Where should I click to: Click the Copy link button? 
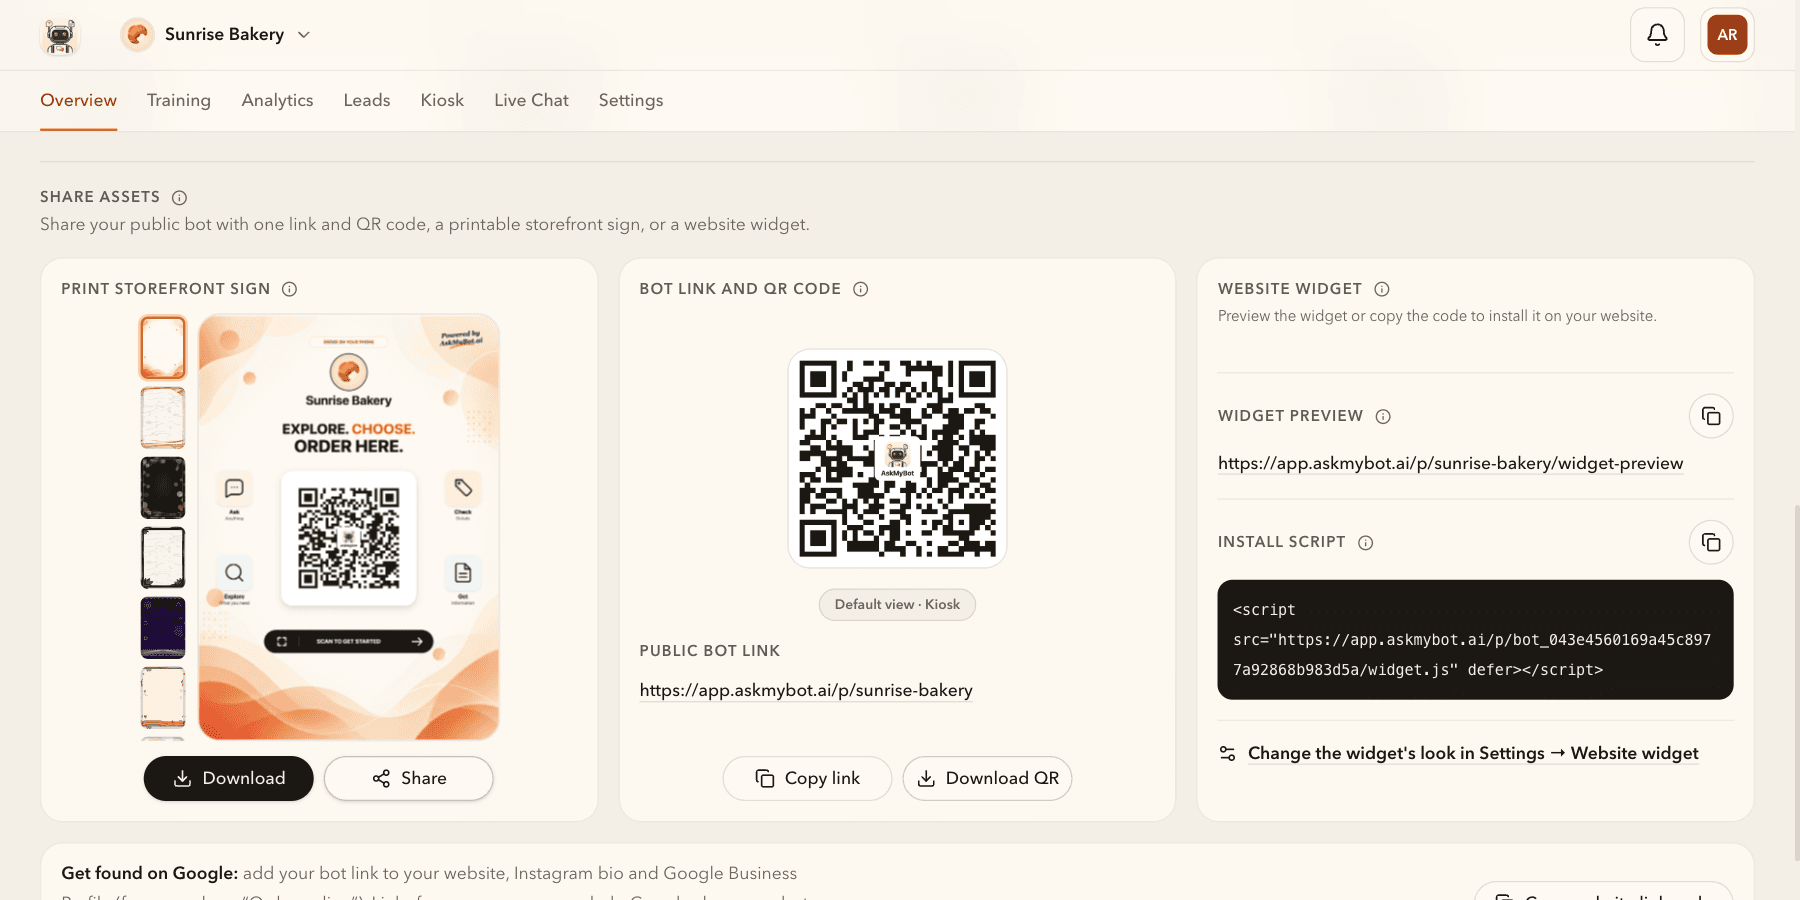(x=807, y=778)
